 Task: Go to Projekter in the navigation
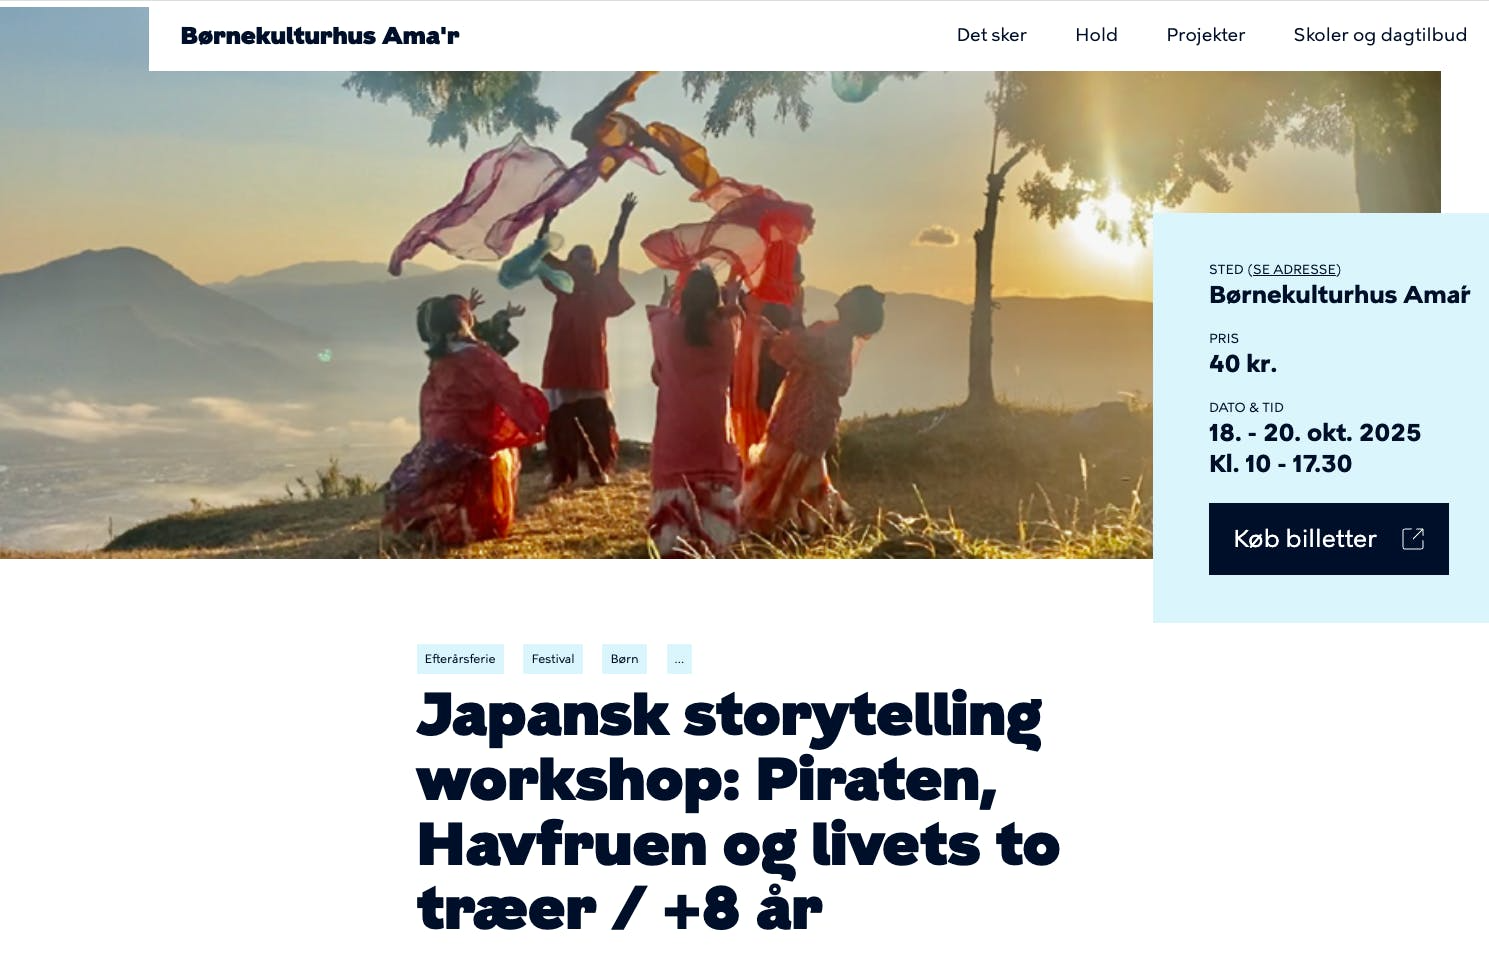1205,35
